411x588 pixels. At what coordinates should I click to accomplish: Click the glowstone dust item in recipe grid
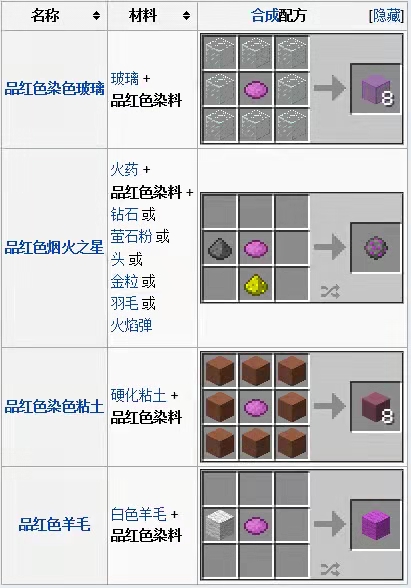pos(256,285)
